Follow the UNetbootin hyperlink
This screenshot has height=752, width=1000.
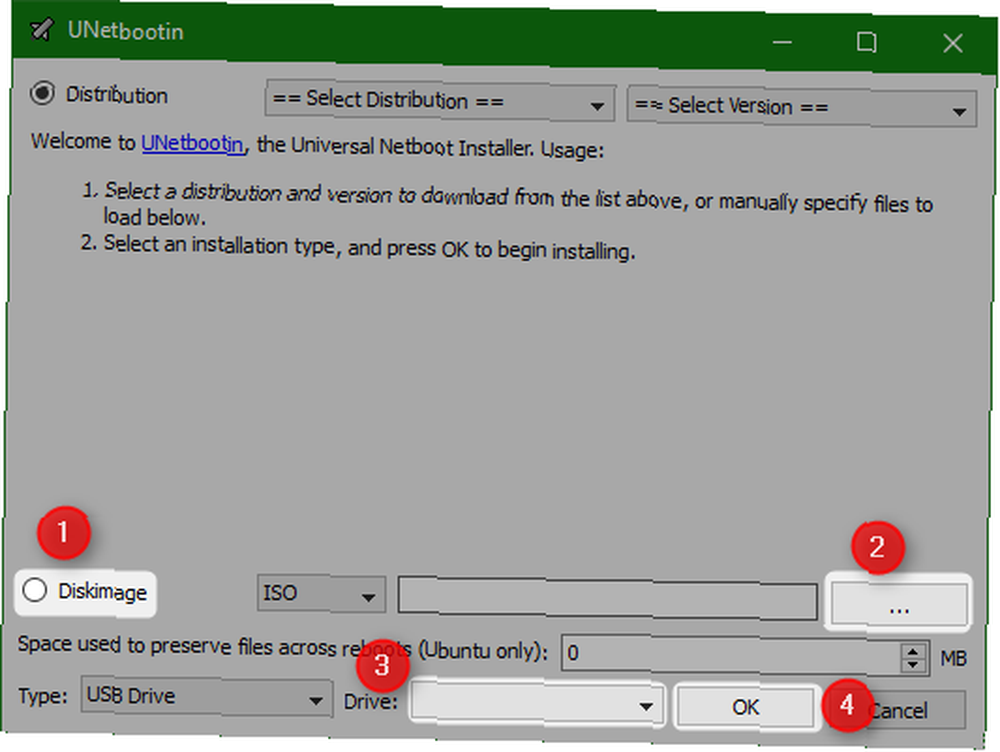192,144
